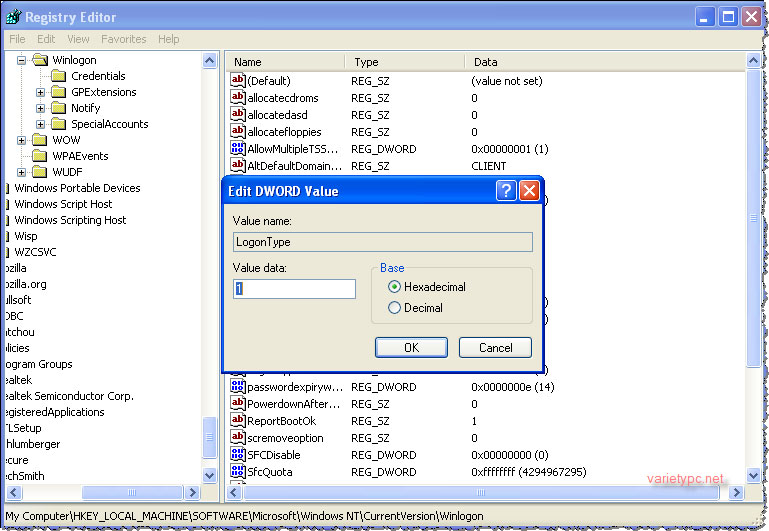Click the WPAEvents folder icon
Image resolution: width=769 pixels, height=531 pixels.
coord(40,156)
